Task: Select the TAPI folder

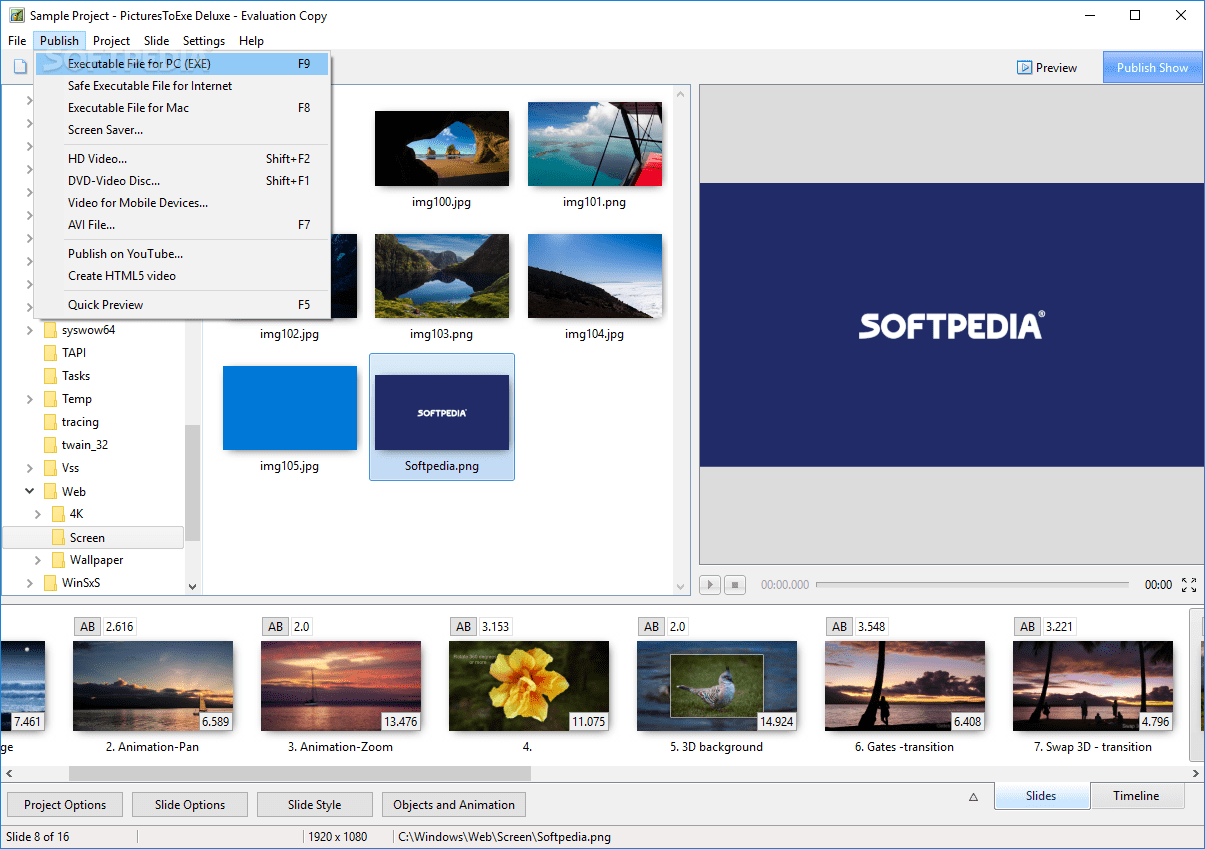Action: coord(75,353)
